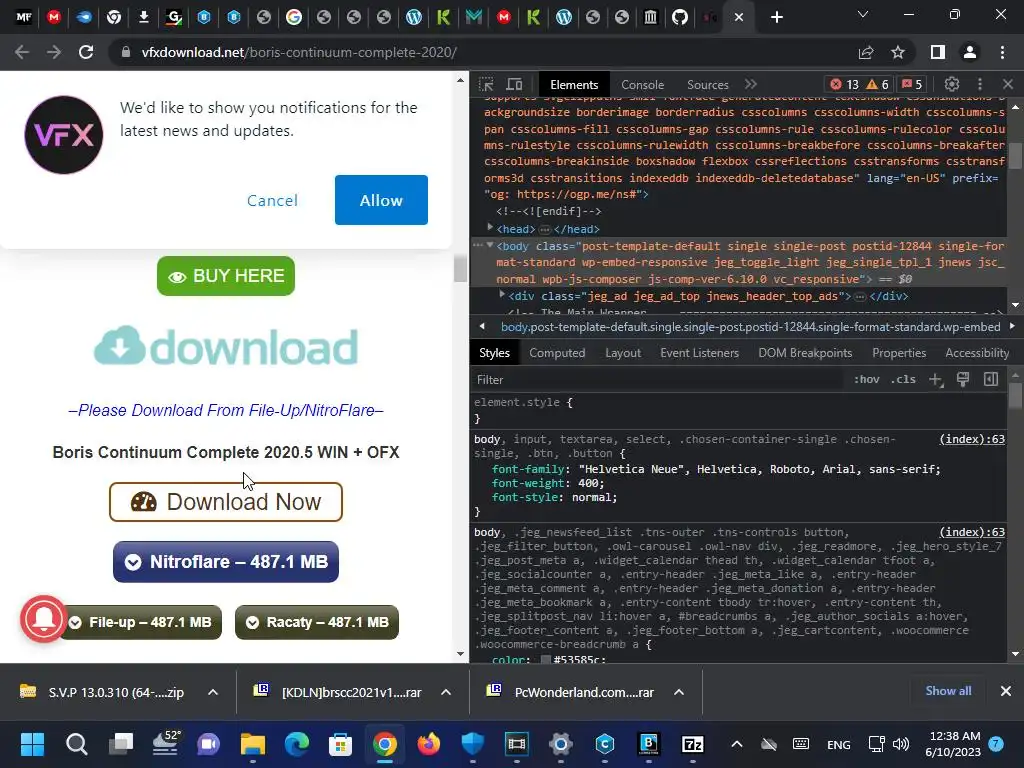The width and height of the screenshot is (1024, 768).
Task: Click Nitroflare – 487.1 MB link
Action: 226,562
